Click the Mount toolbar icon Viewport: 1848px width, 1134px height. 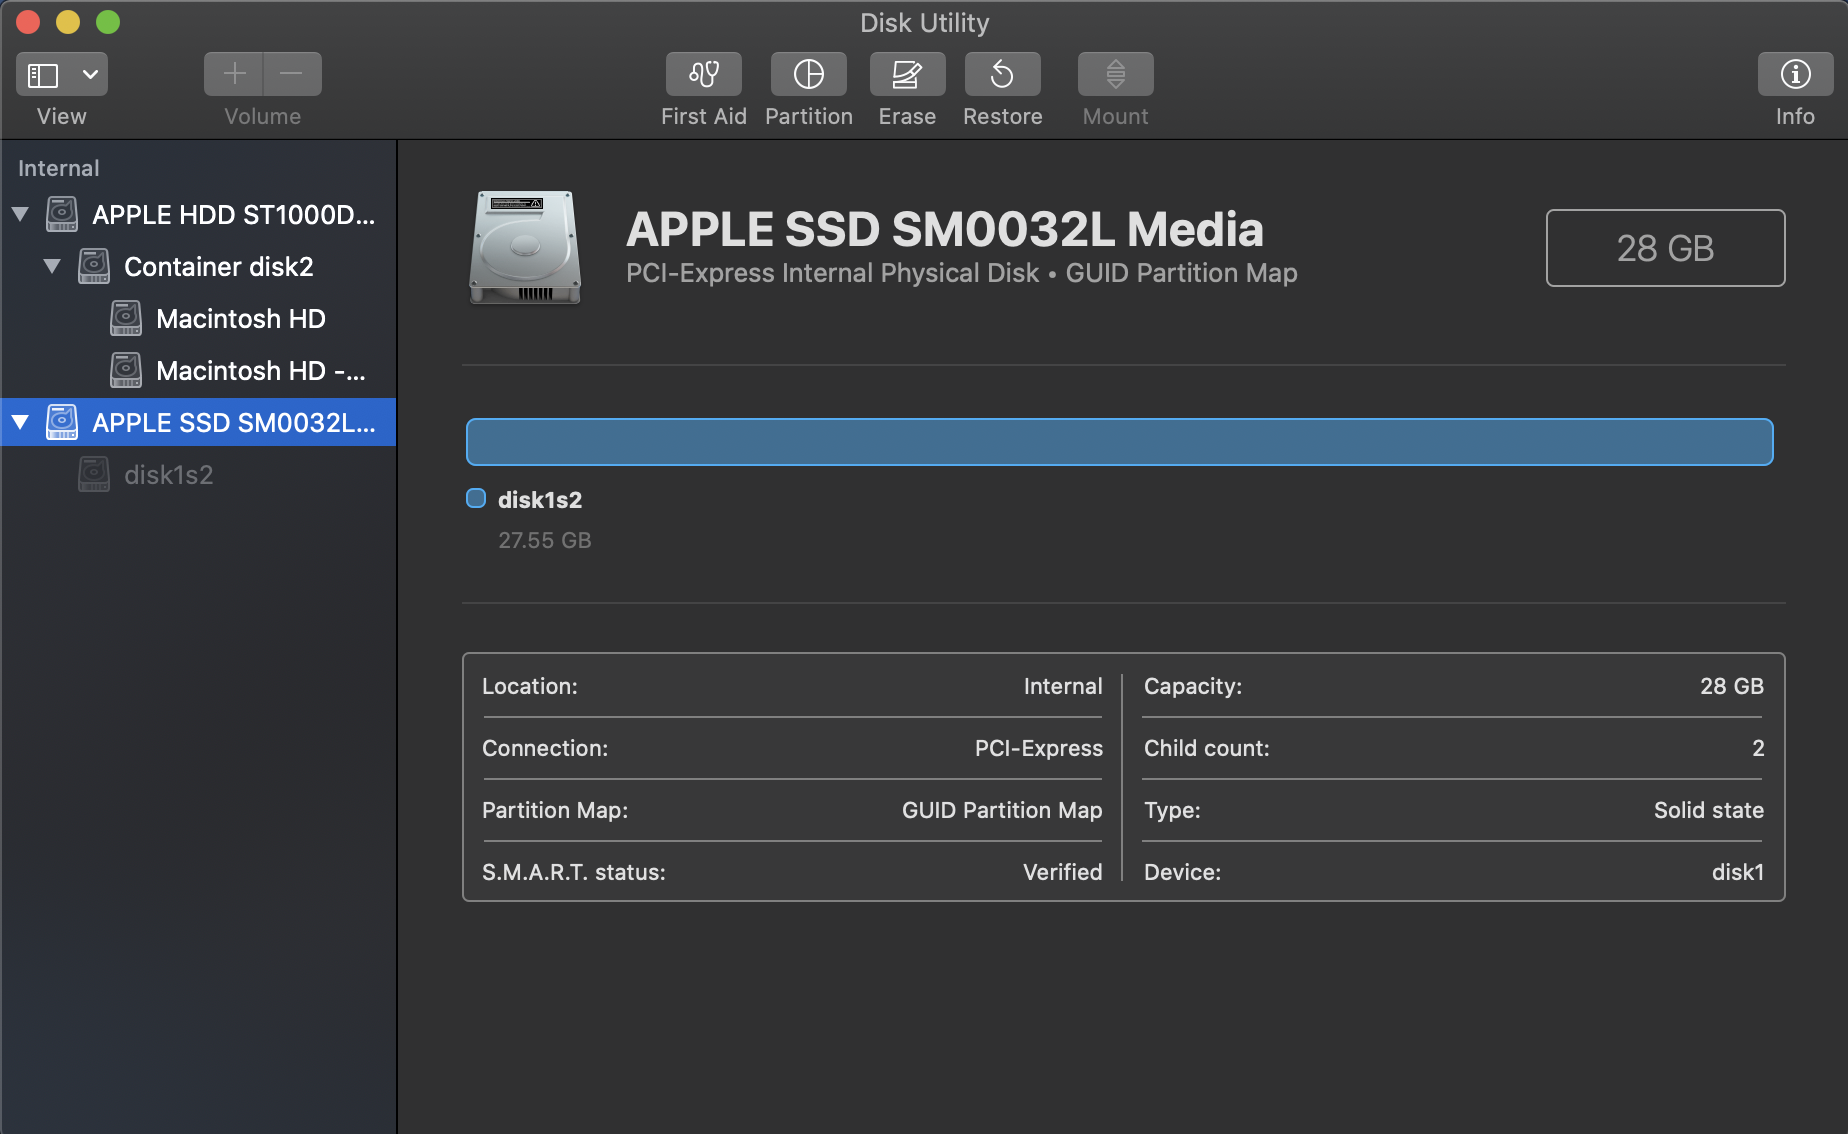pos(1116,74)
